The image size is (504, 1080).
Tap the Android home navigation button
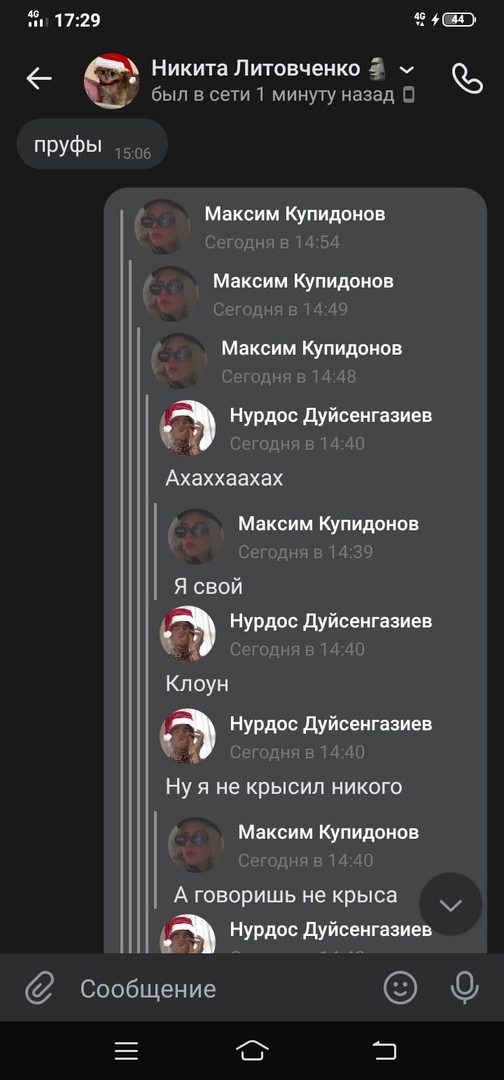pos(252,1050)
